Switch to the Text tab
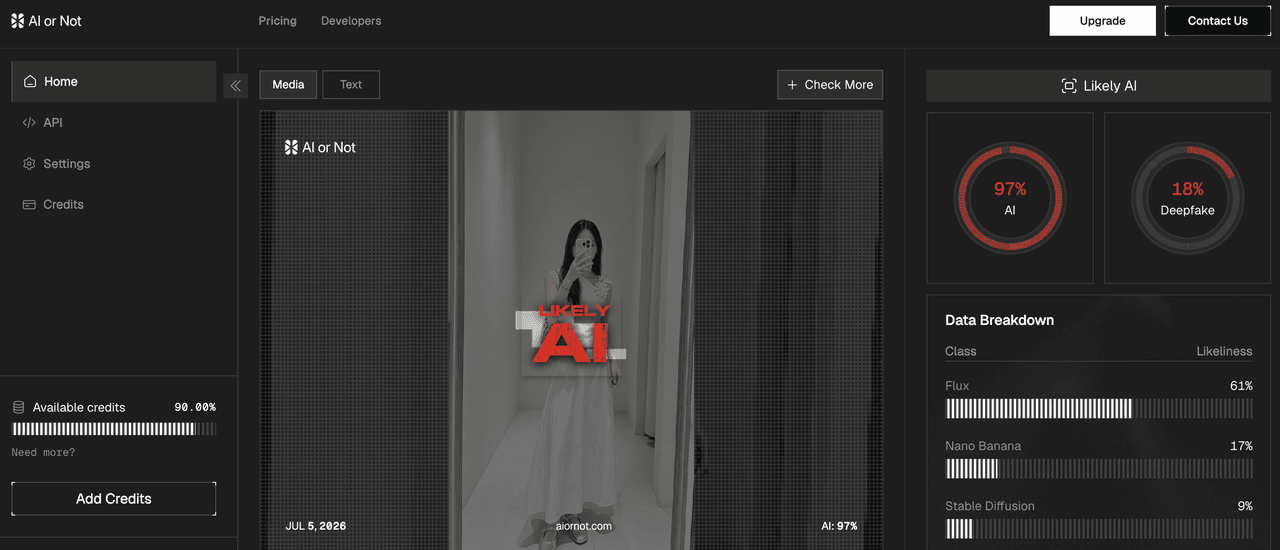 click(x=351, y=85)
